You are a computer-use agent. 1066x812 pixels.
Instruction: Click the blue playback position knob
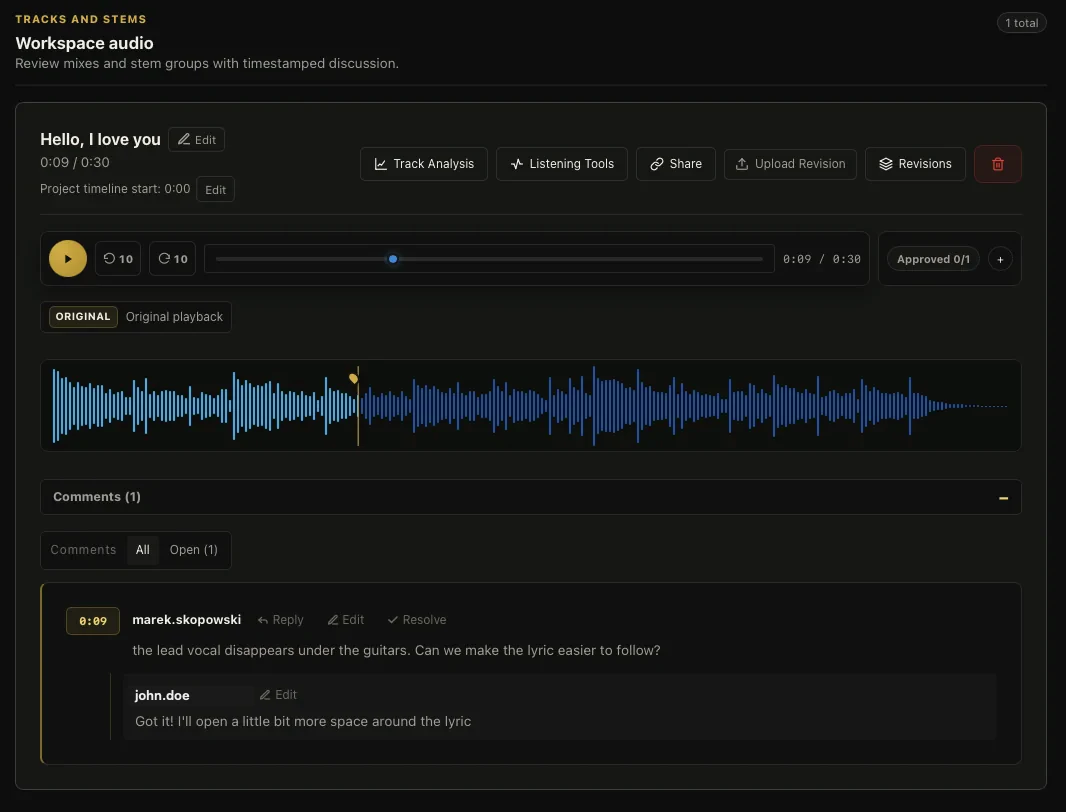tap(393, 259)
